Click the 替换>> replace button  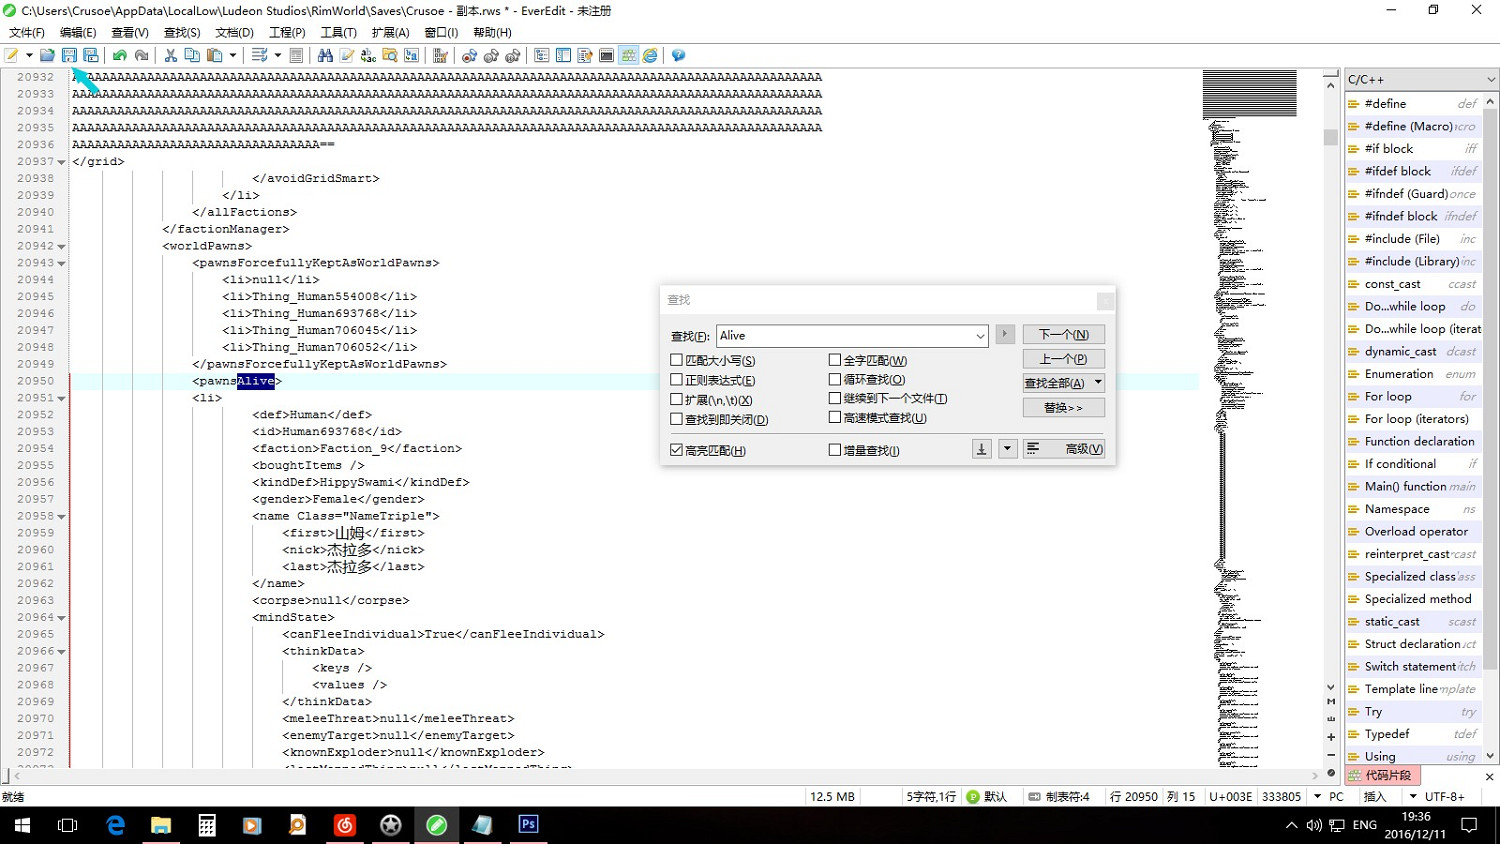(x=1063, y=408)
